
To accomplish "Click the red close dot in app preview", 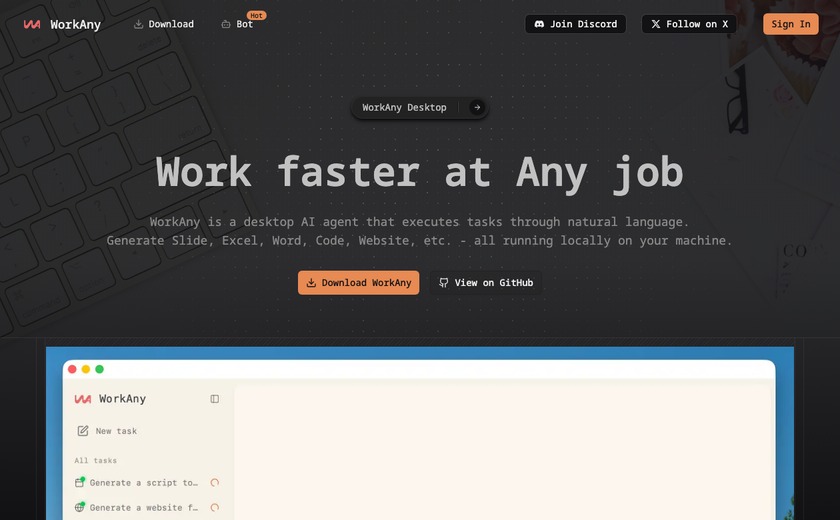I will pyautogui.click(x=72, y=369).
